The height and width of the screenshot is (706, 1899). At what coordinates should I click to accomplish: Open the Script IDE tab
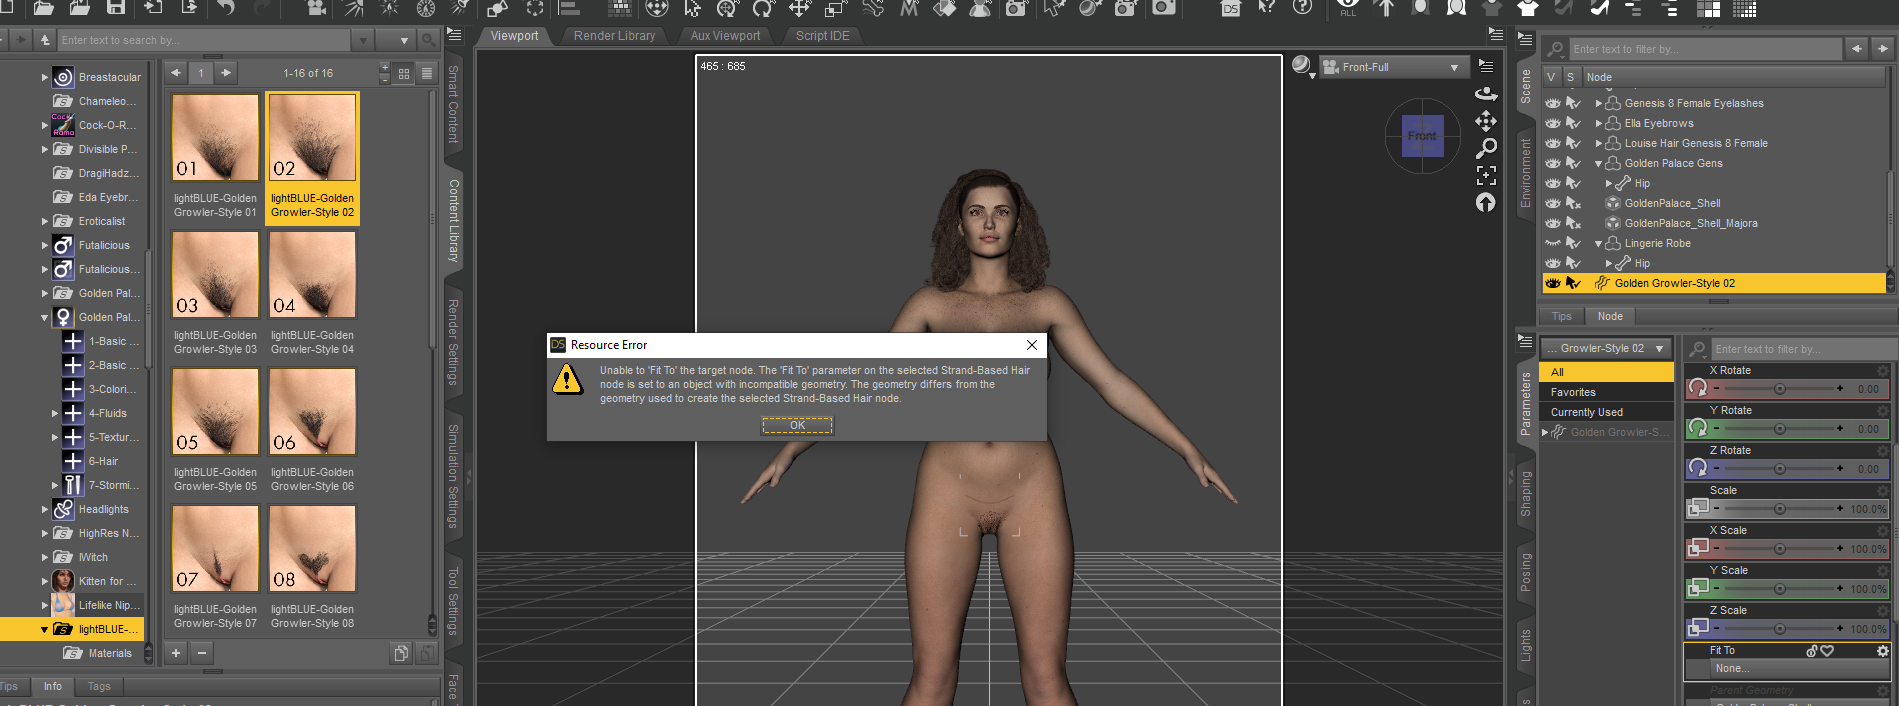(x=822, y=36)
